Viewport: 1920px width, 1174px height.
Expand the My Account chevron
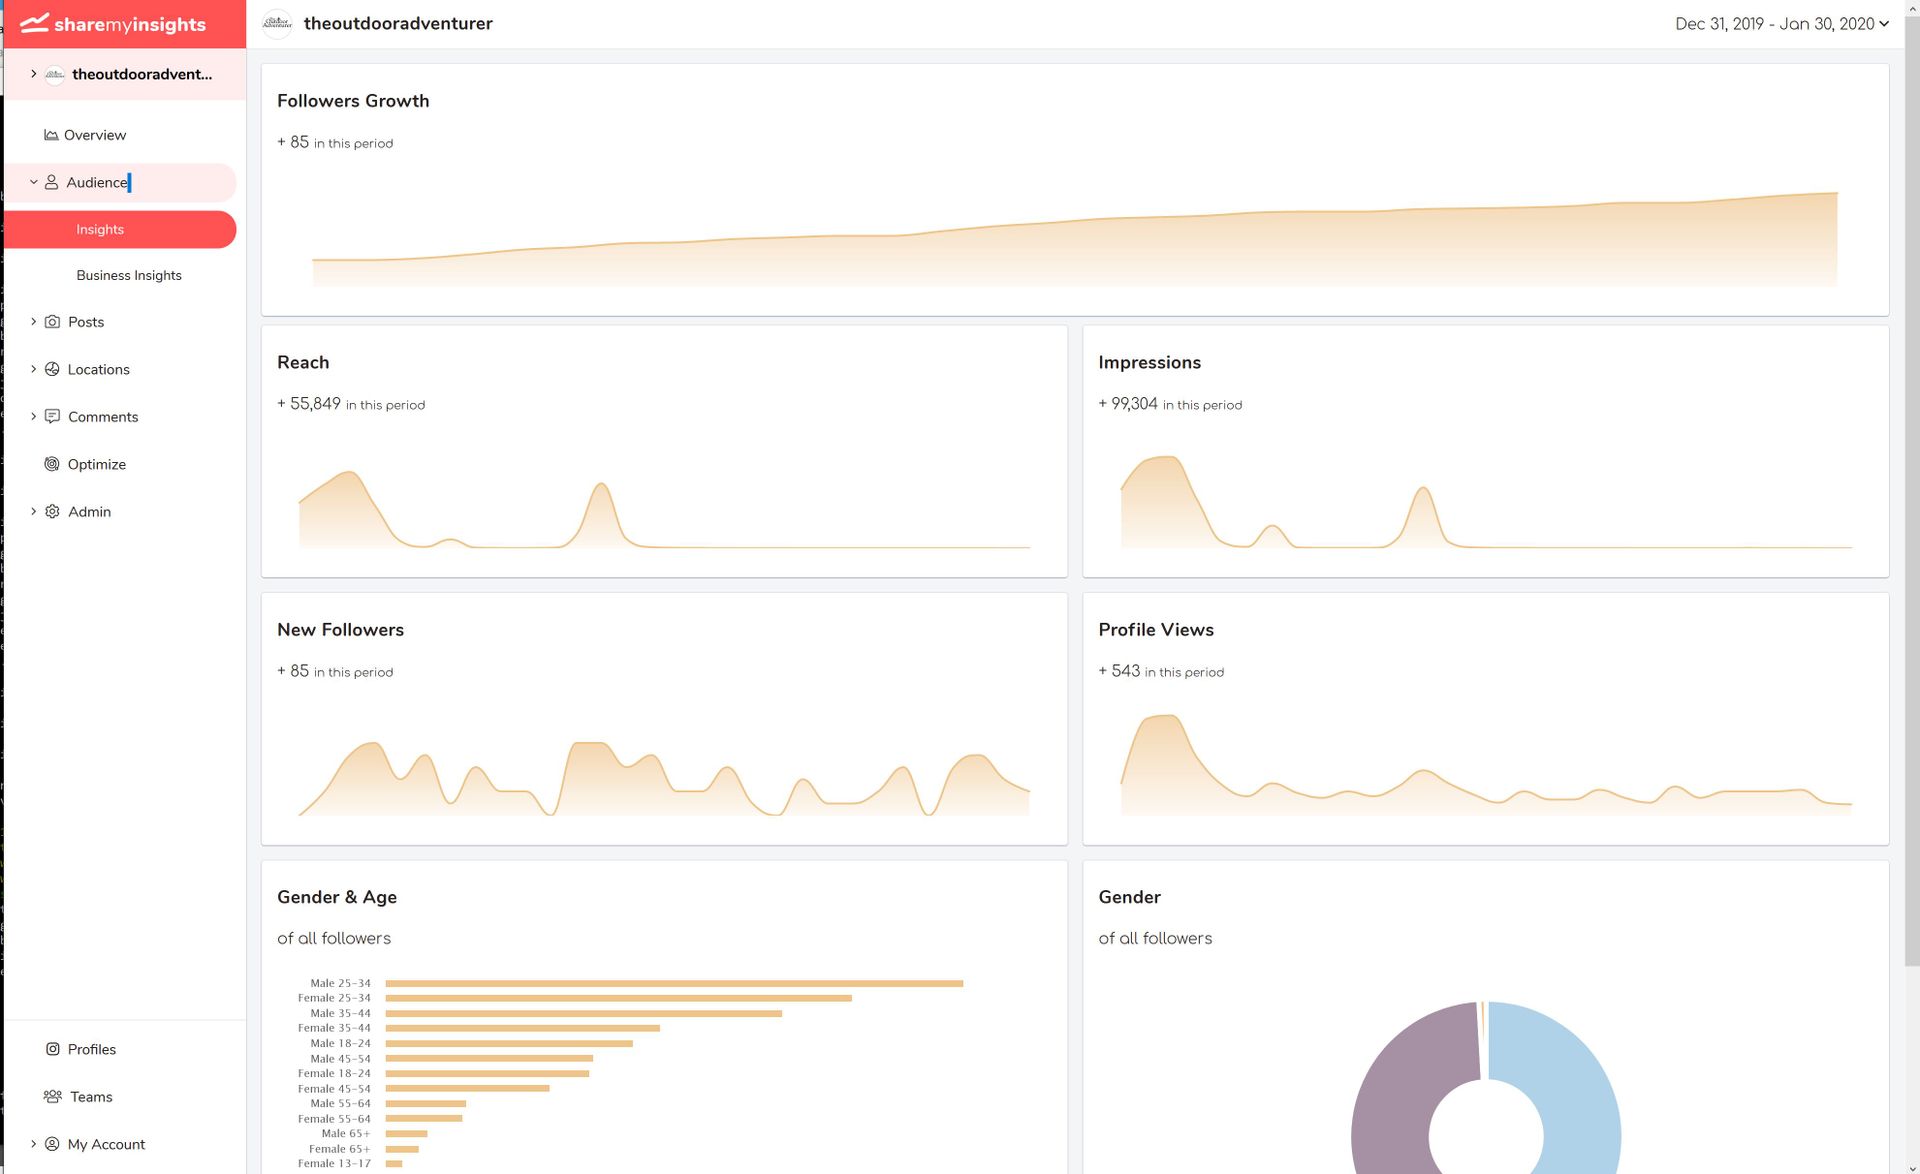coord(33,1144)
